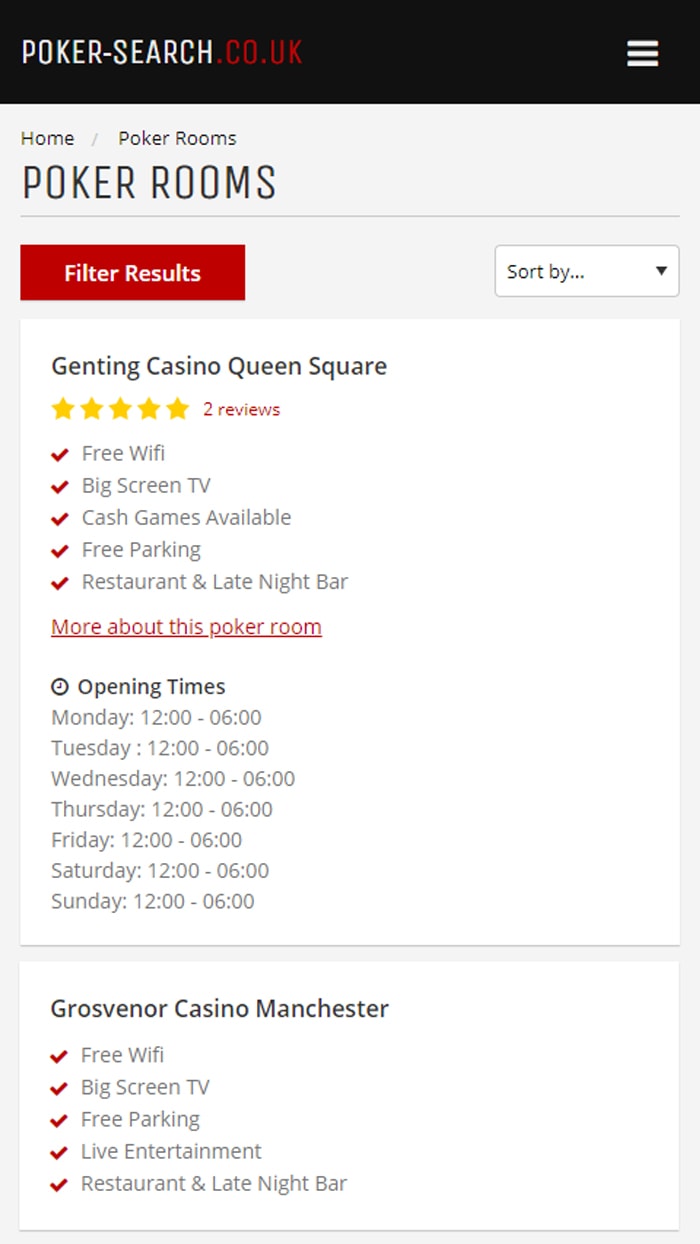Click Genting's Free Wifi checkmark icon

pos(60,454)
